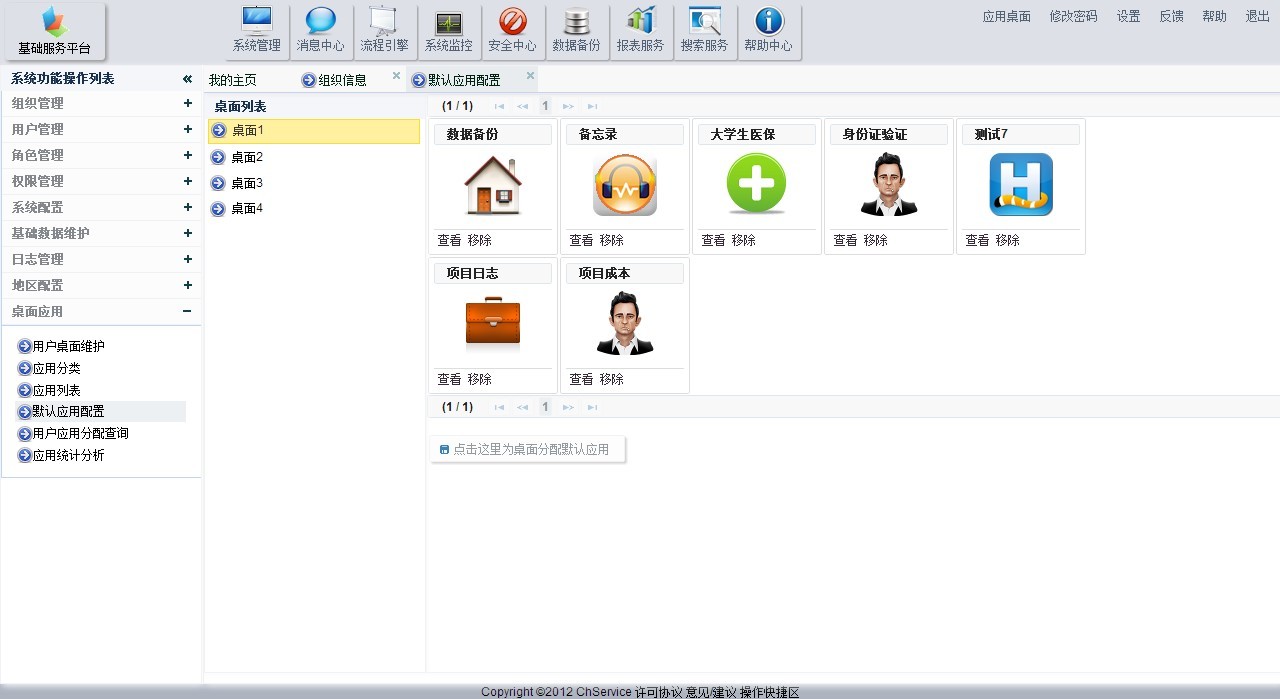1280x699 pixels.
Task: Select 桌面2 in the desktop list
Action: pyautogui.click(x=247, y=157)
